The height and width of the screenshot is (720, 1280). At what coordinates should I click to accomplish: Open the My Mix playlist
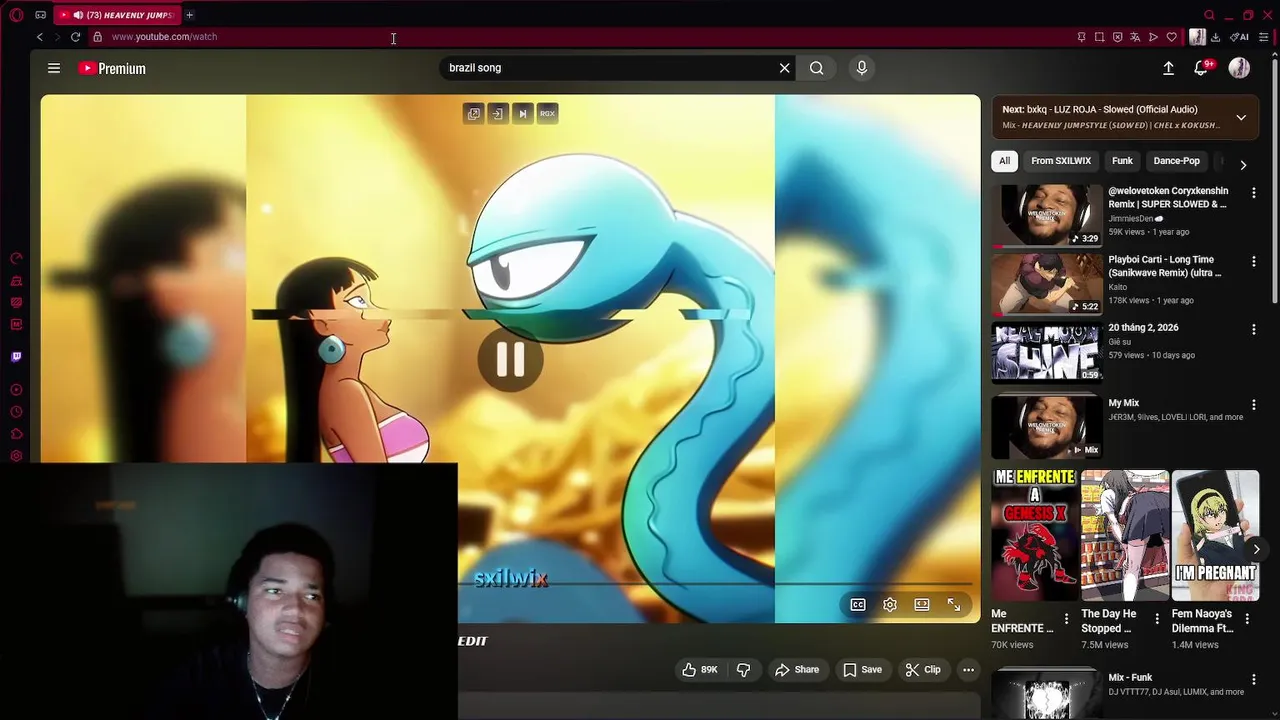[1047, 427]
